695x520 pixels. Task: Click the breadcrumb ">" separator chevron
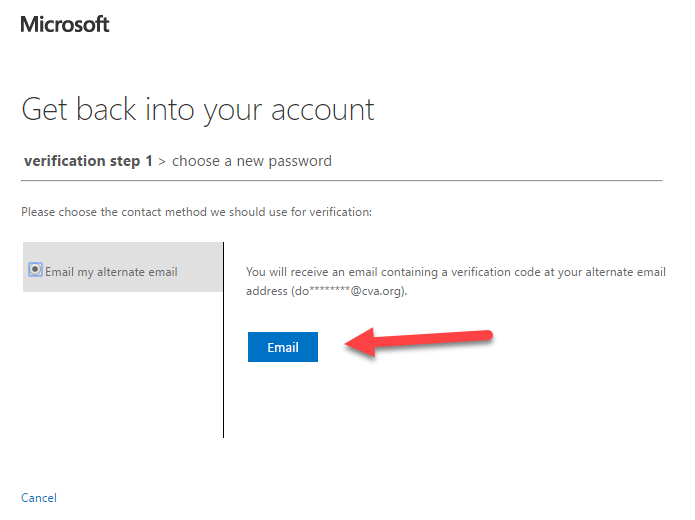[x=162, y=162]
